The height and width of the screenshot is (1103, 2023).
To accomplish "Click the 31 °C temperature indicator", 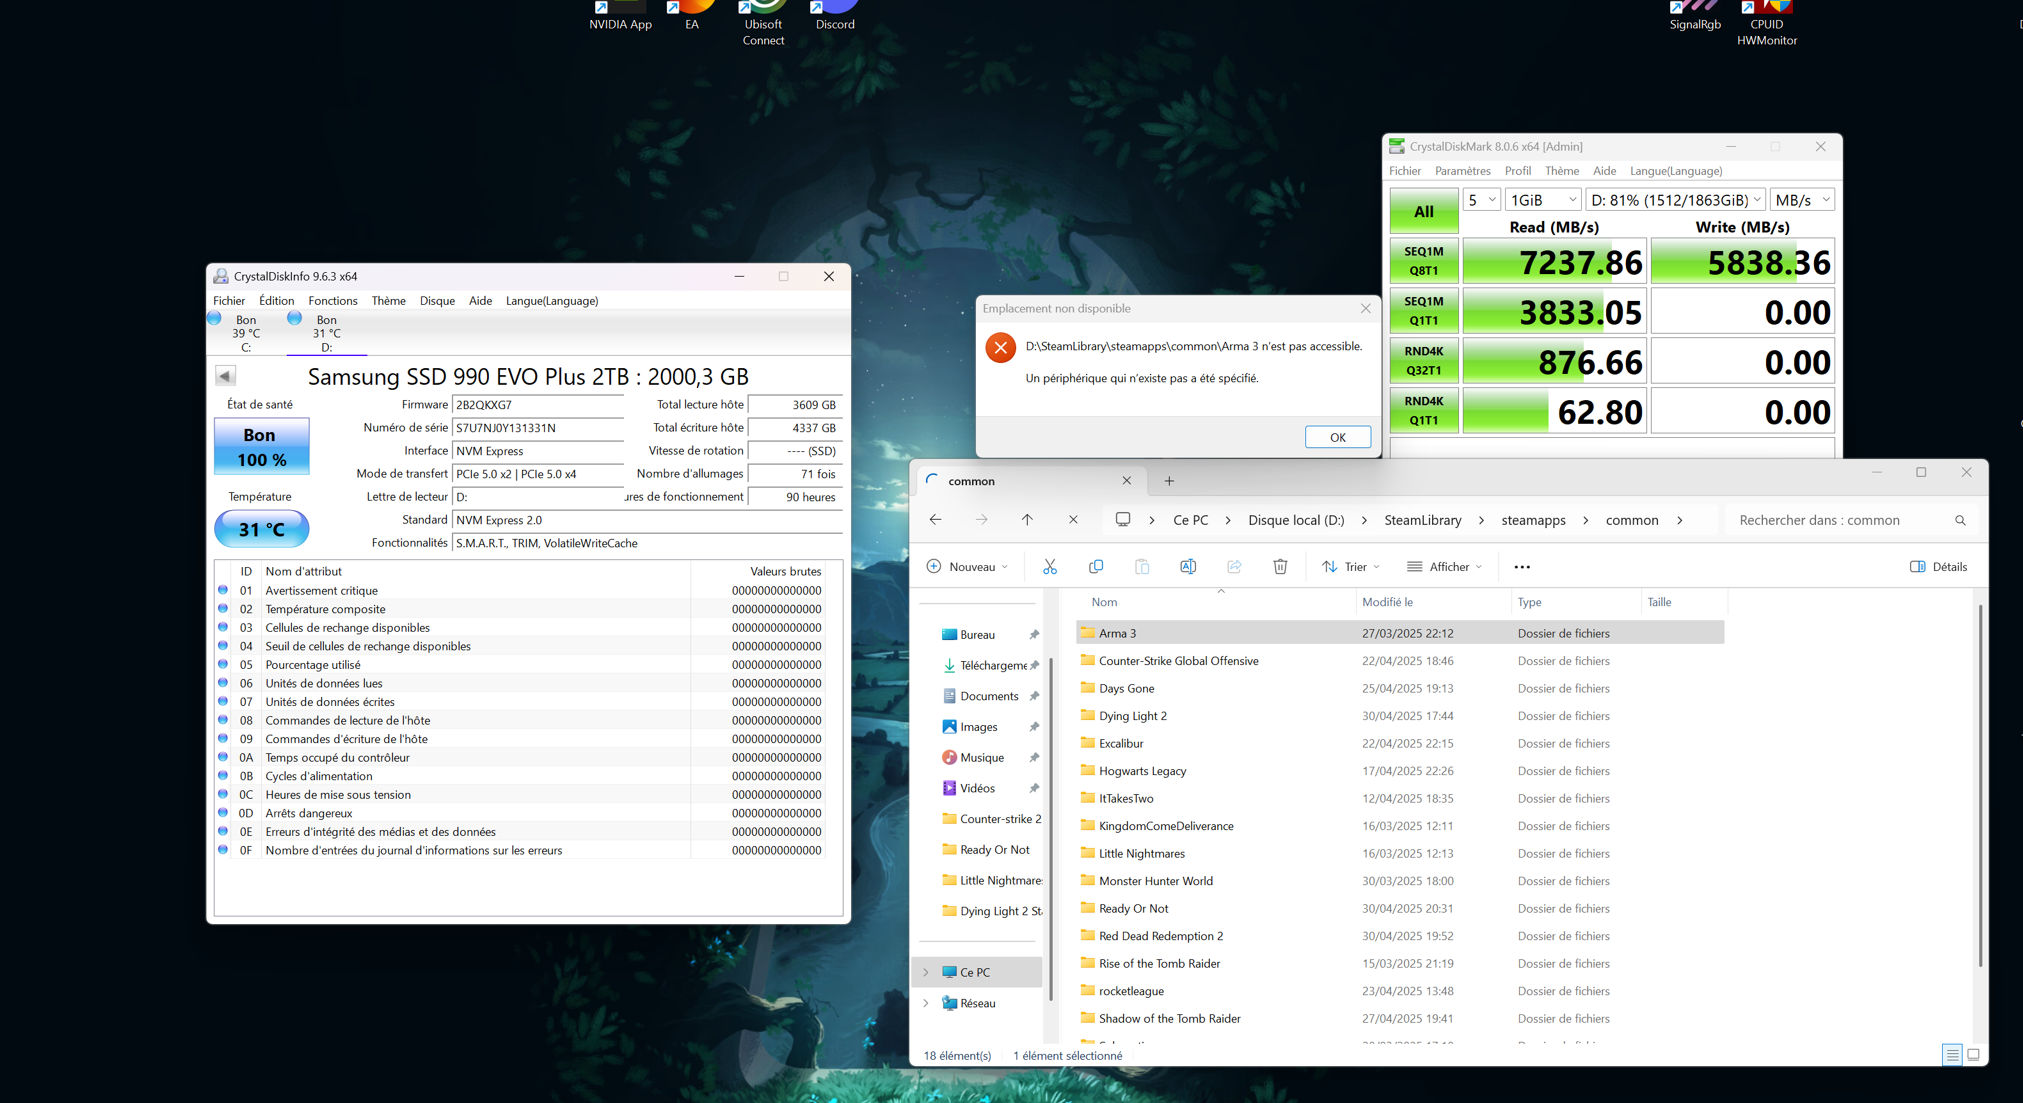I will point(261,529).
